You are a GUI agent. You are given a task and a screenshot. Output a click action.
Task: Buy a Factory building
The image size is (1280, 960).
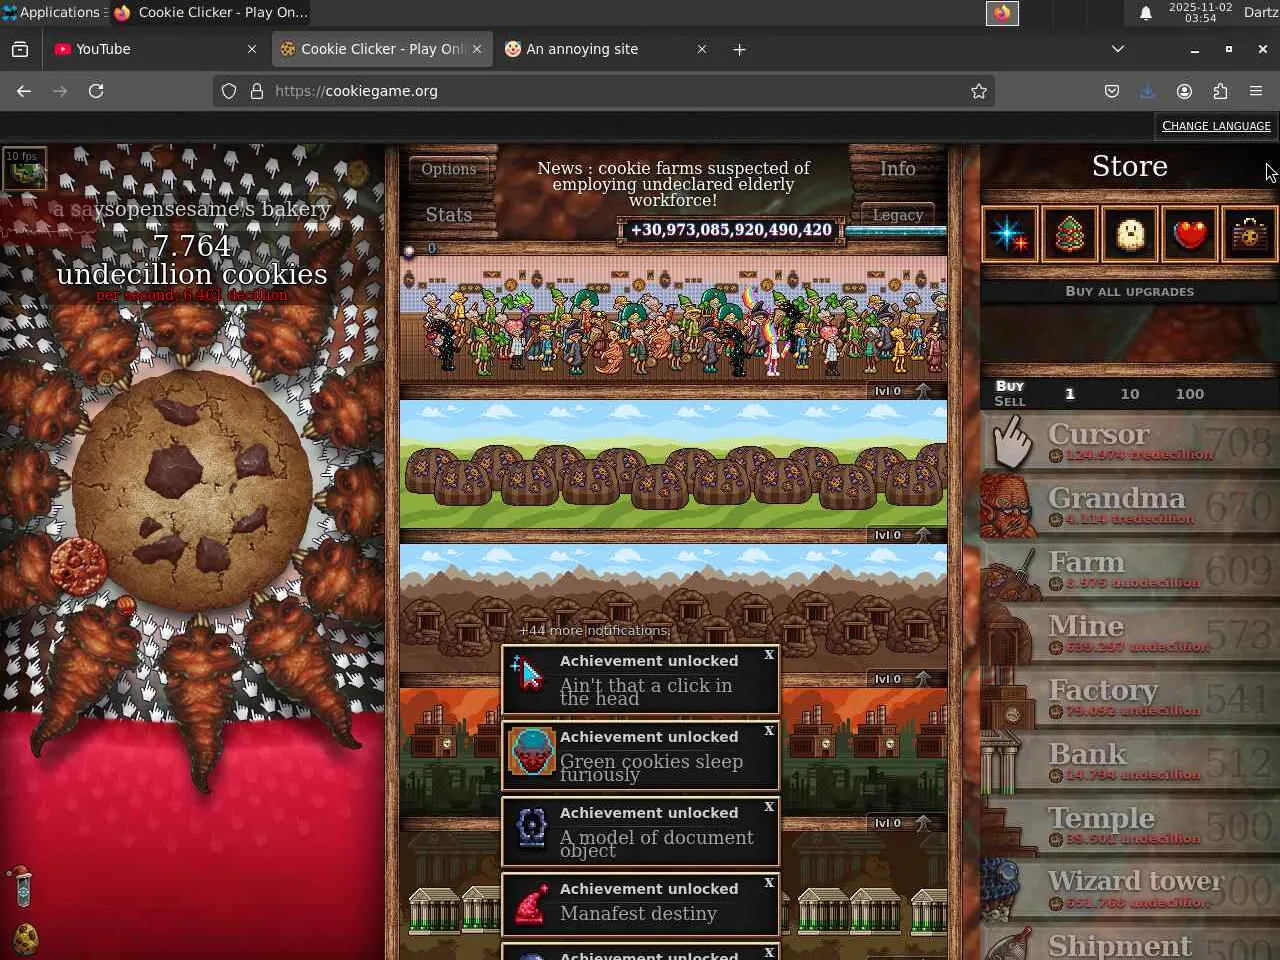(x=1130, y=698)
